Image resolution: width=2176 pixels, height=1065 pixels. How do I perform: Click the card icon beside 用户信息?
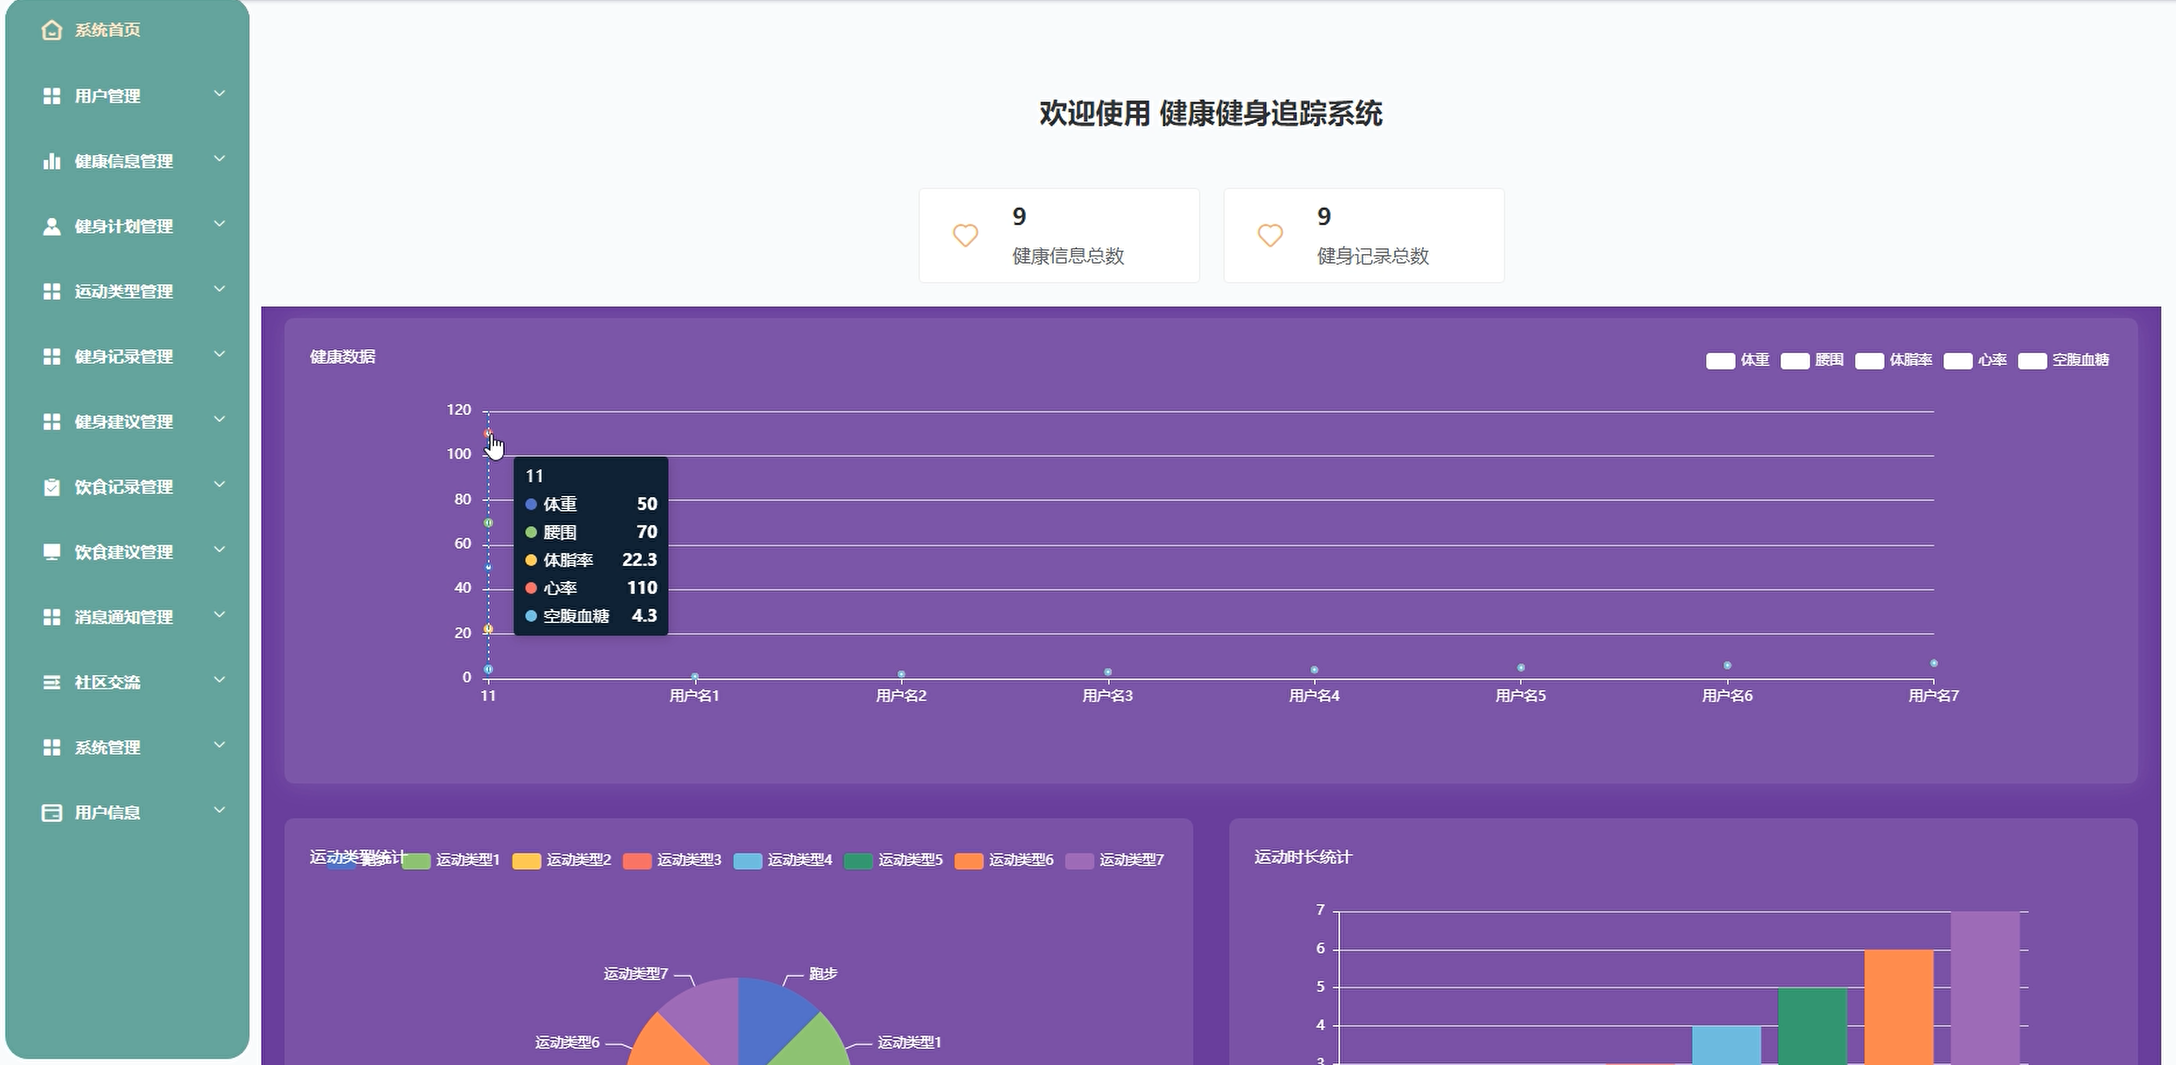tap(52, 812)
